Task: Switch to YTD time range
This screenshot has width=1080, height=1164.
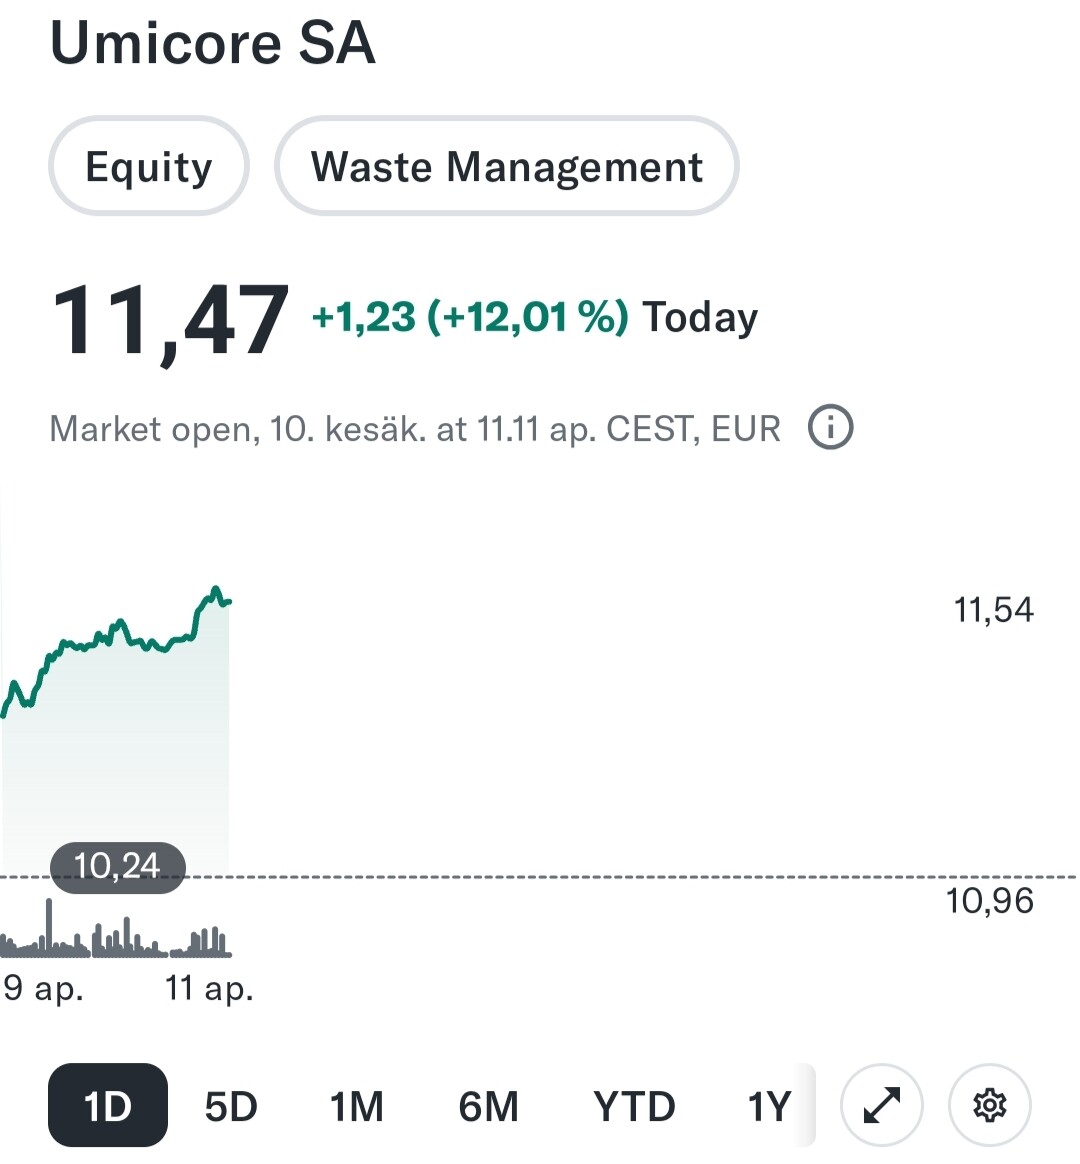Action: [x=634, y=1106]
